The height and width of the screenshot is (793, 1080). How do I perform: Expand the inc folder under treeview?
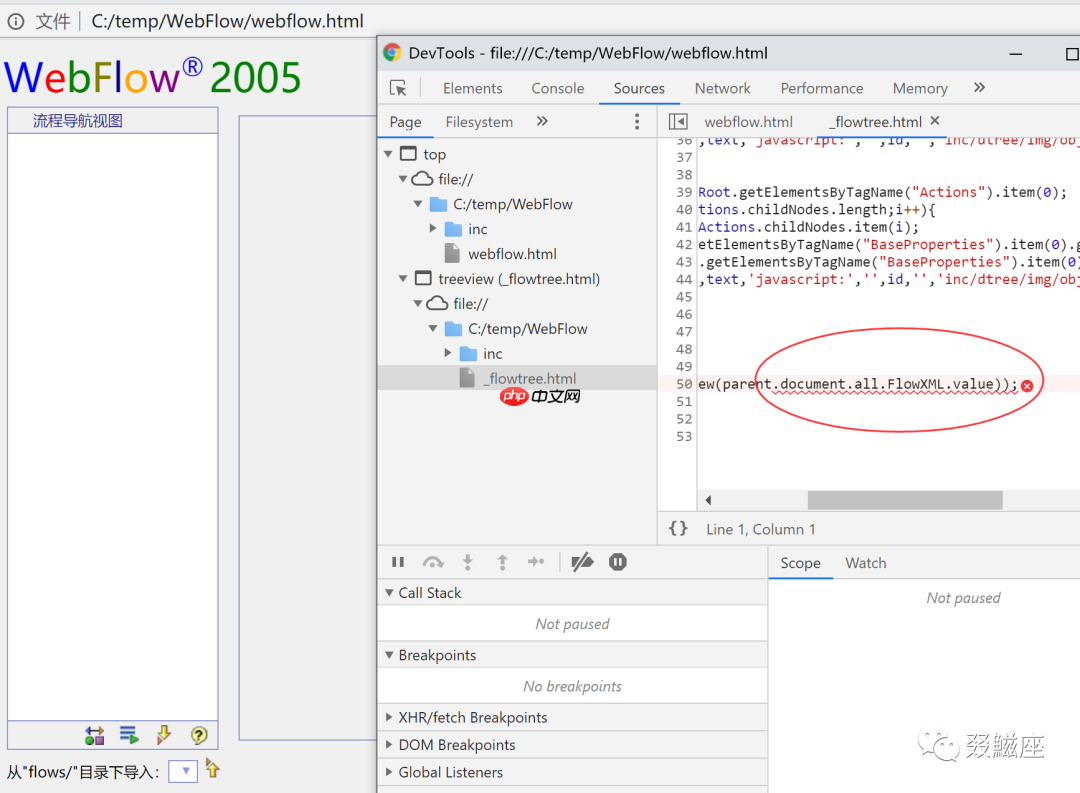coord(449,354)
